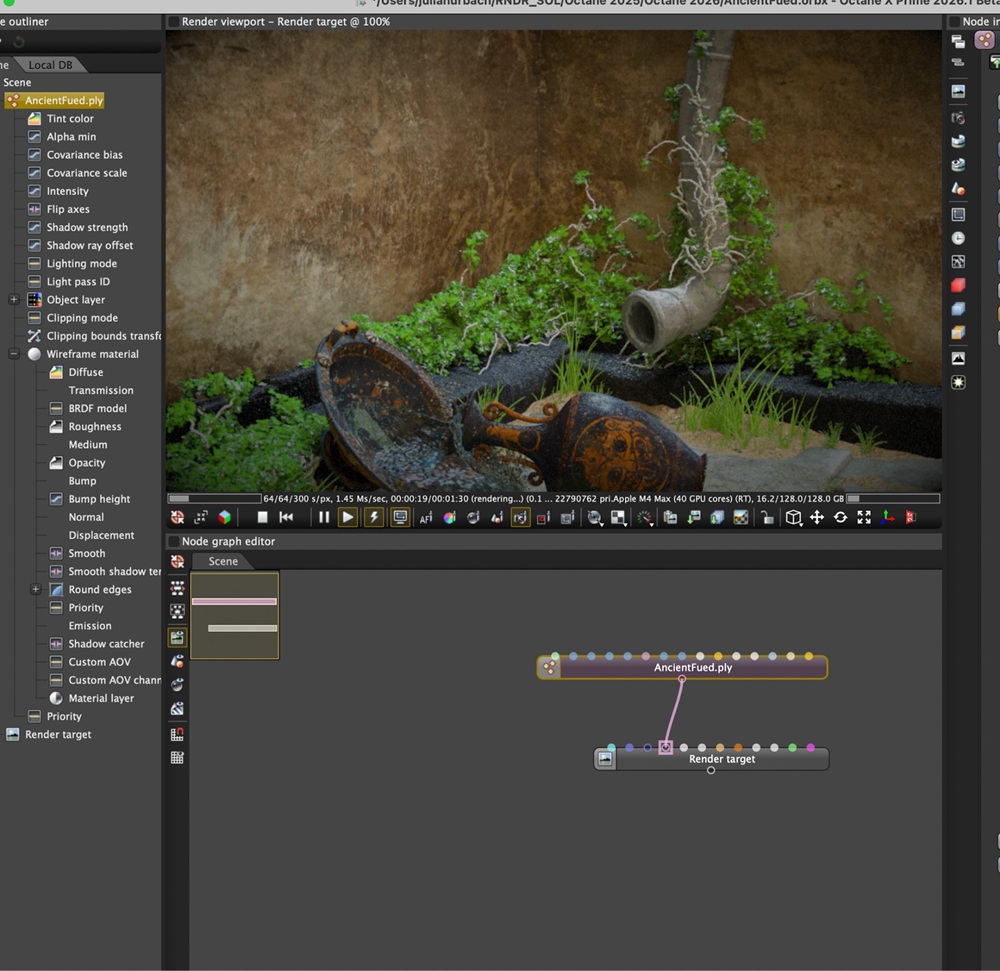1000x971 pixels.
Task: Select the Render target node in graph
Action: (x=721, y=759)
